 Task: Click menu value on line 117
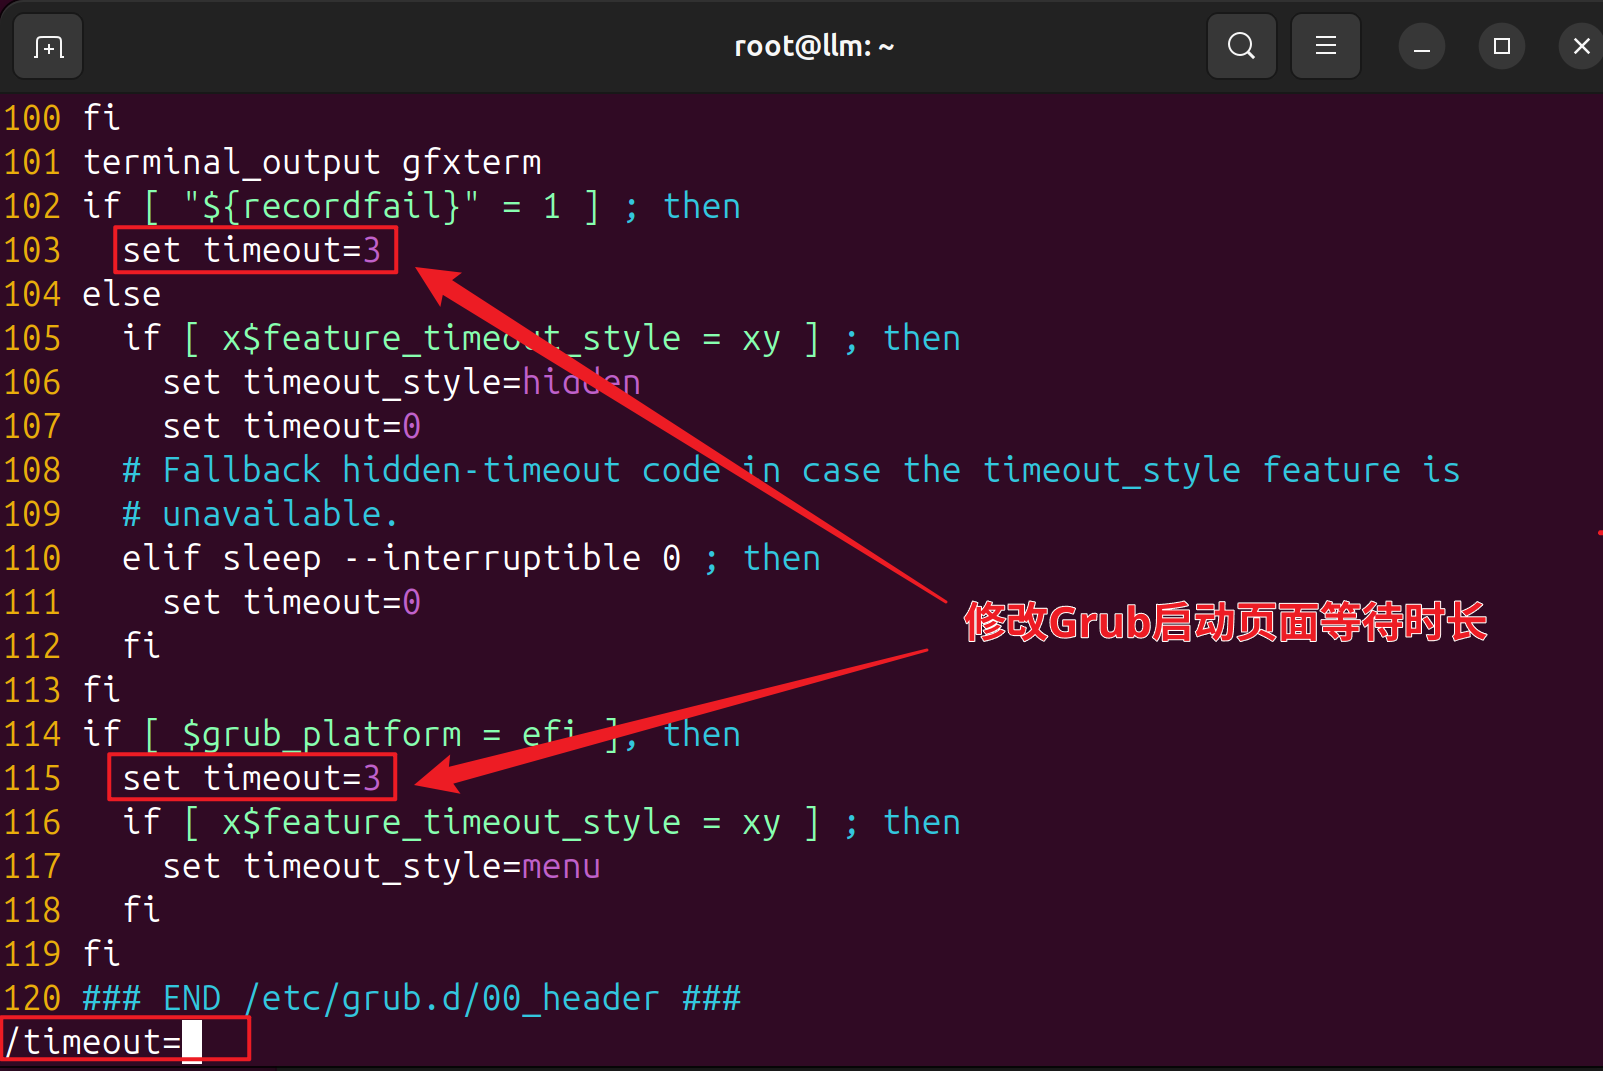pos(561,866)
